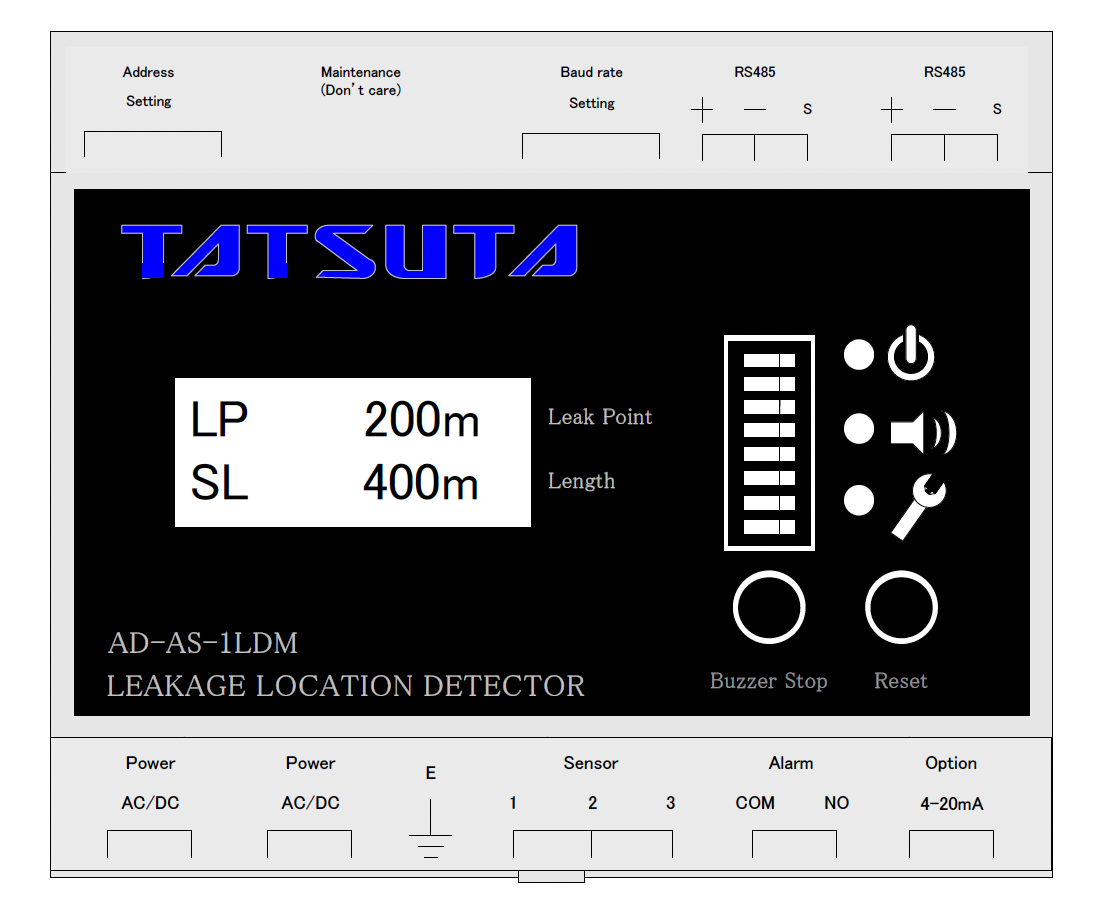The image size is (1102, 904).
Task: Click the "Option" label
Action: [x=951, y=763]
